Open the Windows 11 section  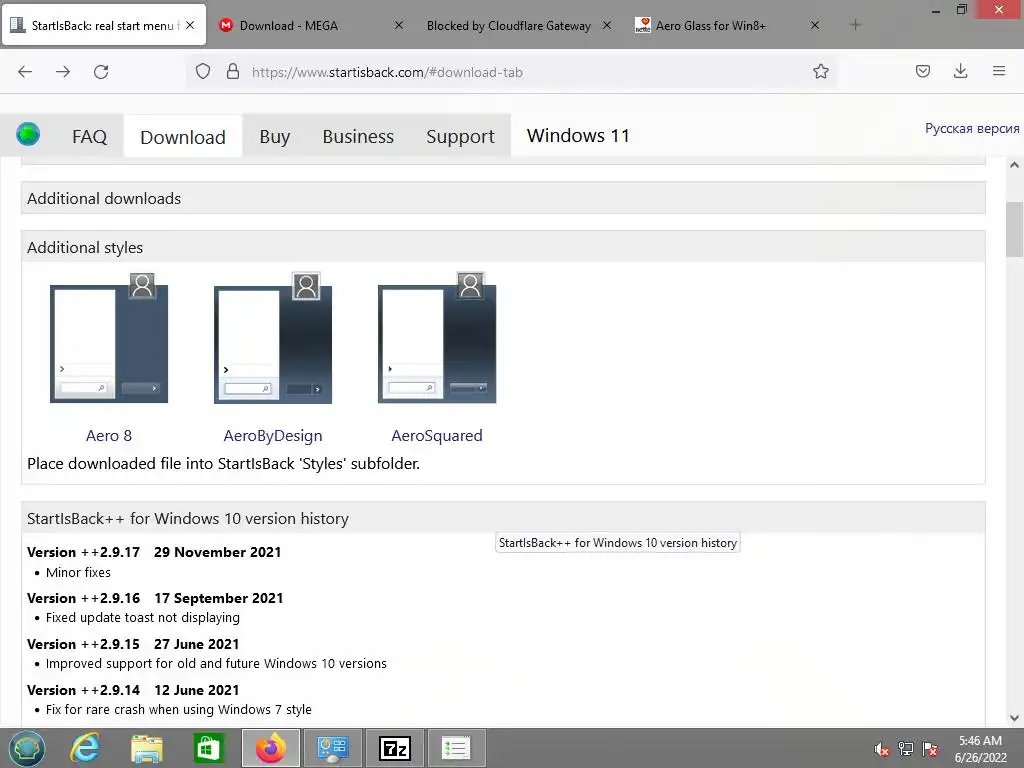[578, 136]
